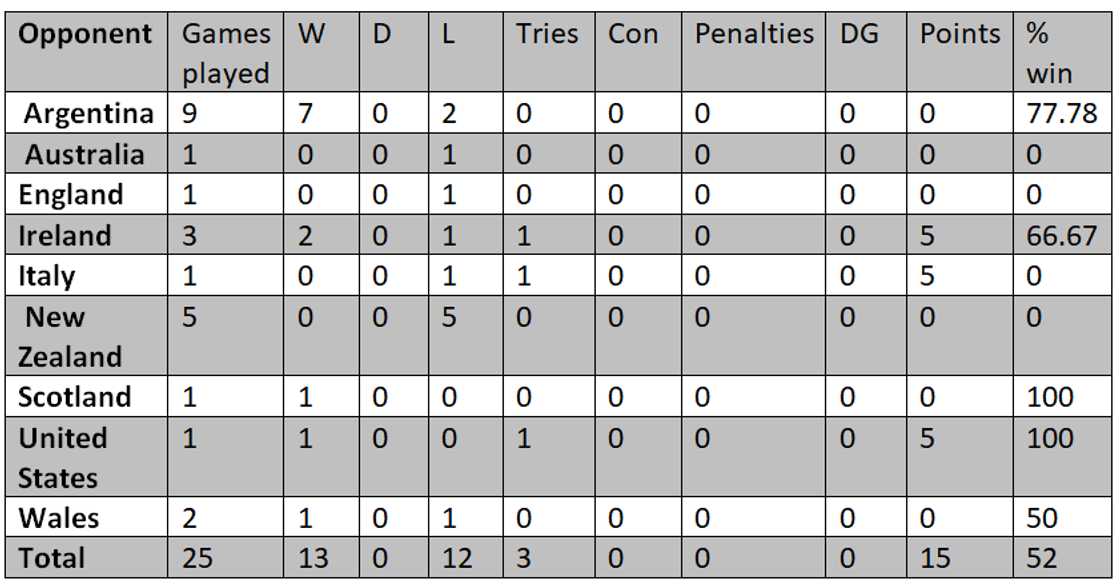Click the Italy row label
Image resolution: width=1120 pixels, height=587 pixels.
point(47,276)
